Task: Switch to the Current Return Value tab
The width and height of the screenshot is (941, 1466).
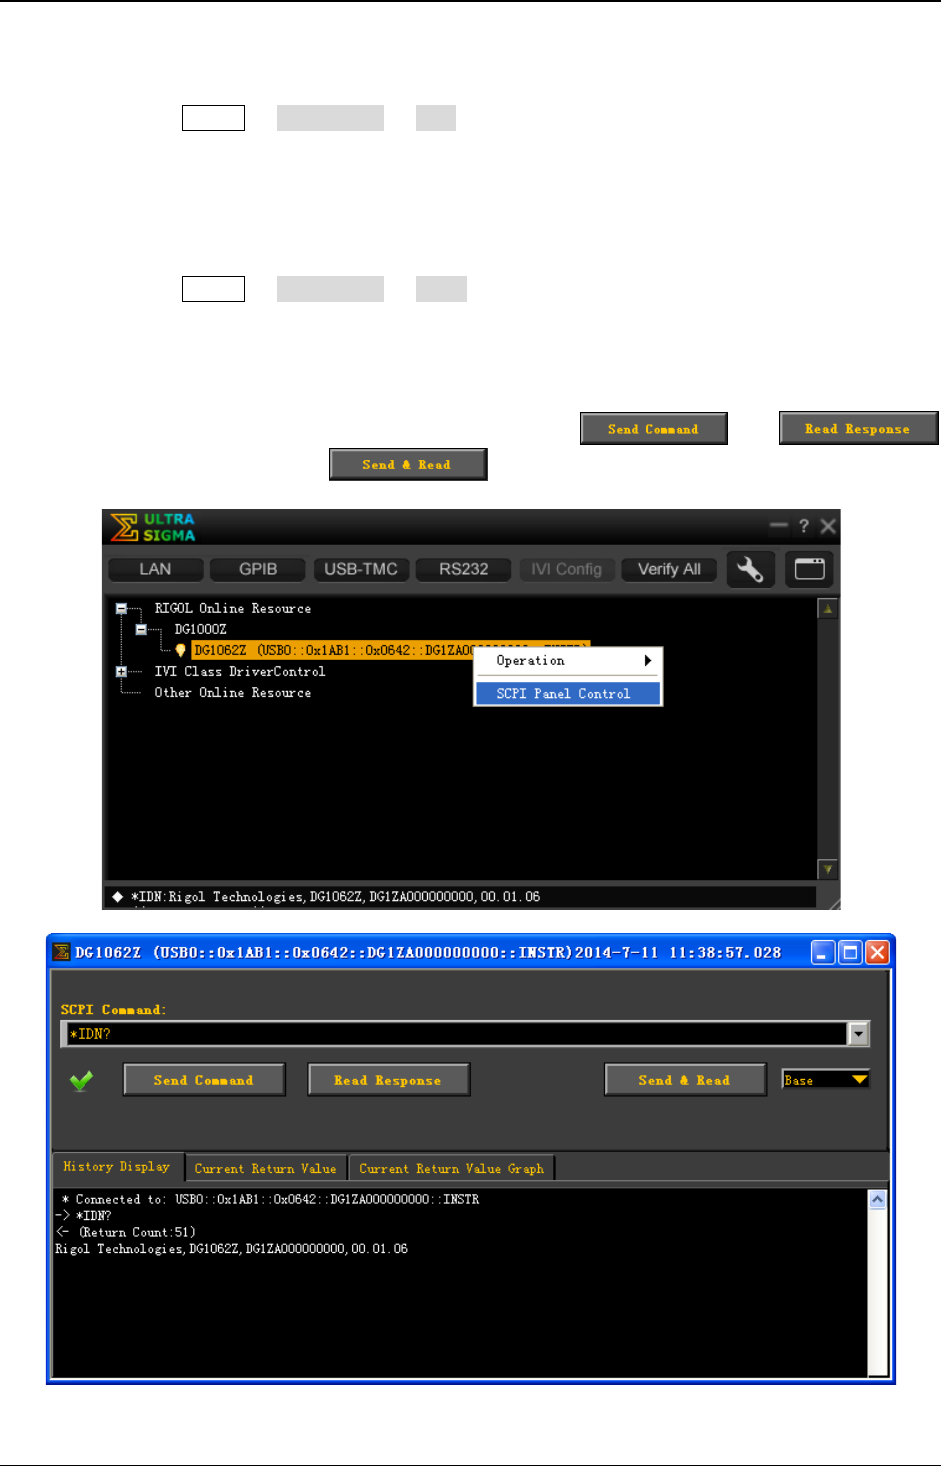Action: [x=266, y=1168]
